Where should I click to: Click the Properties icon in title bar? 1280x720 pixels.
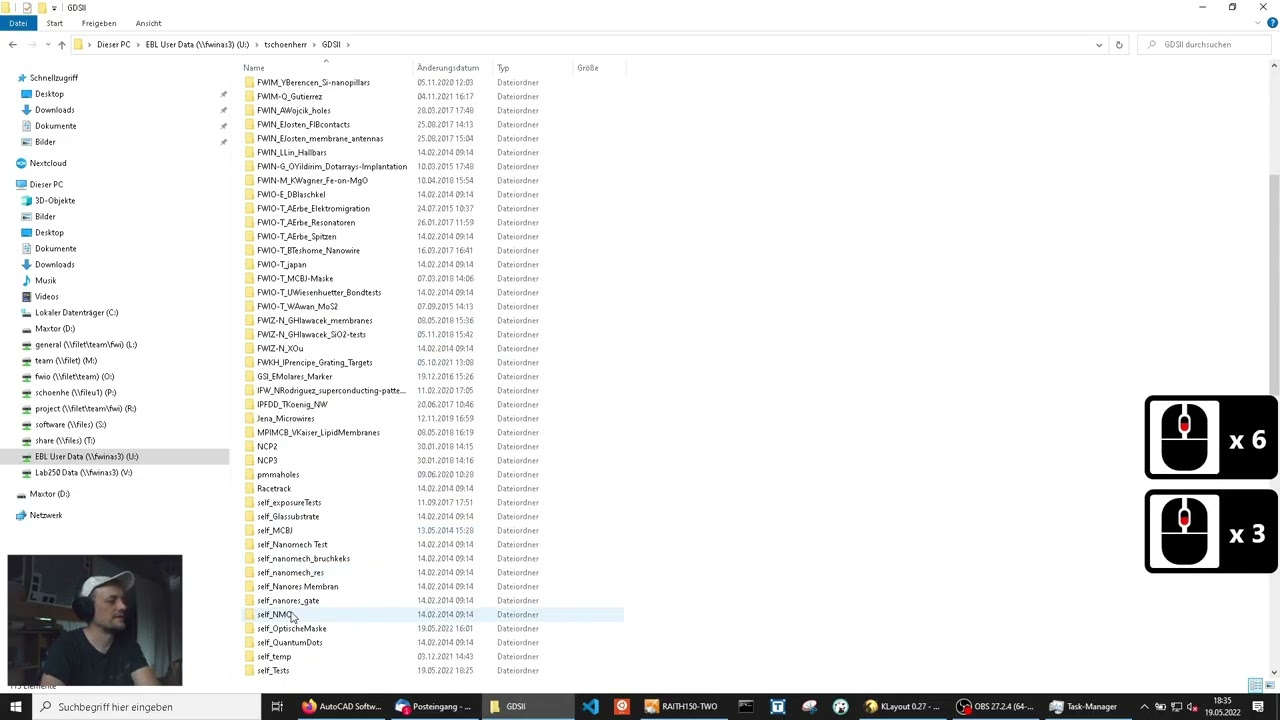pos(26,7)
